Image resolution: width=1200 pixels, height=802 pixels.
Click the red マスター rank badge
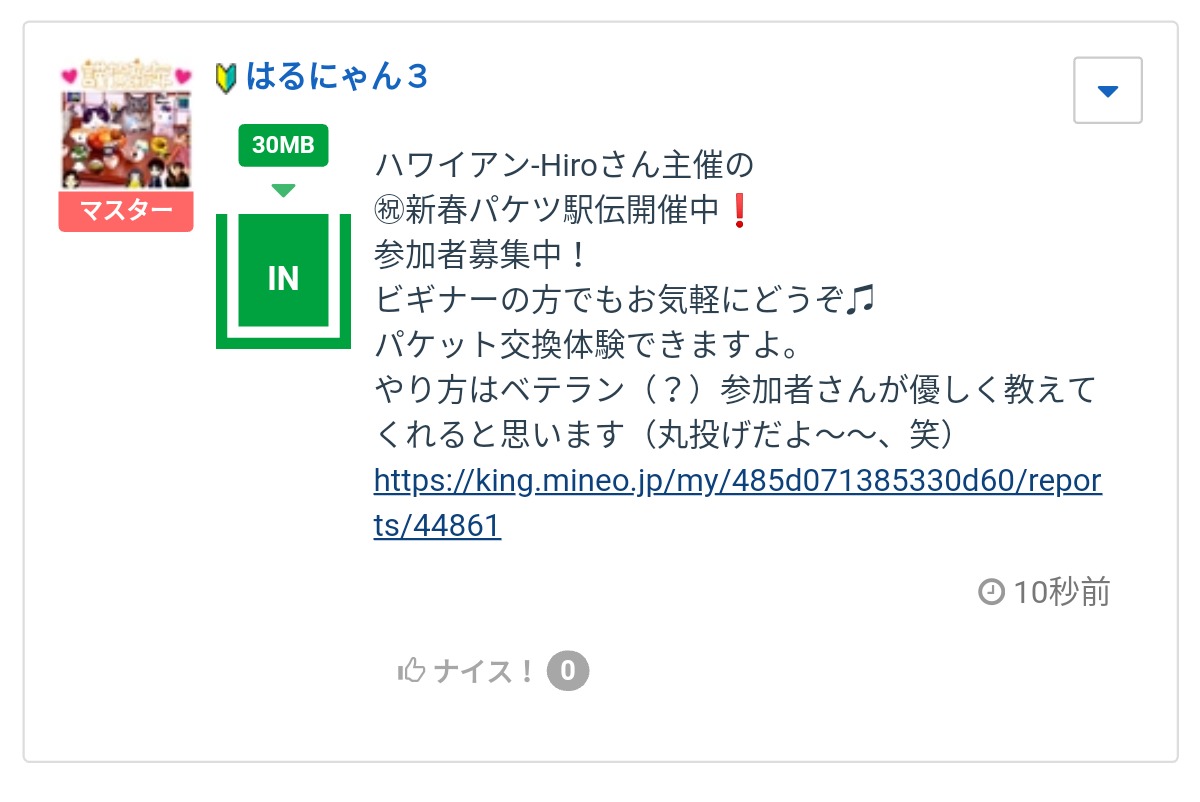[125, 212]
